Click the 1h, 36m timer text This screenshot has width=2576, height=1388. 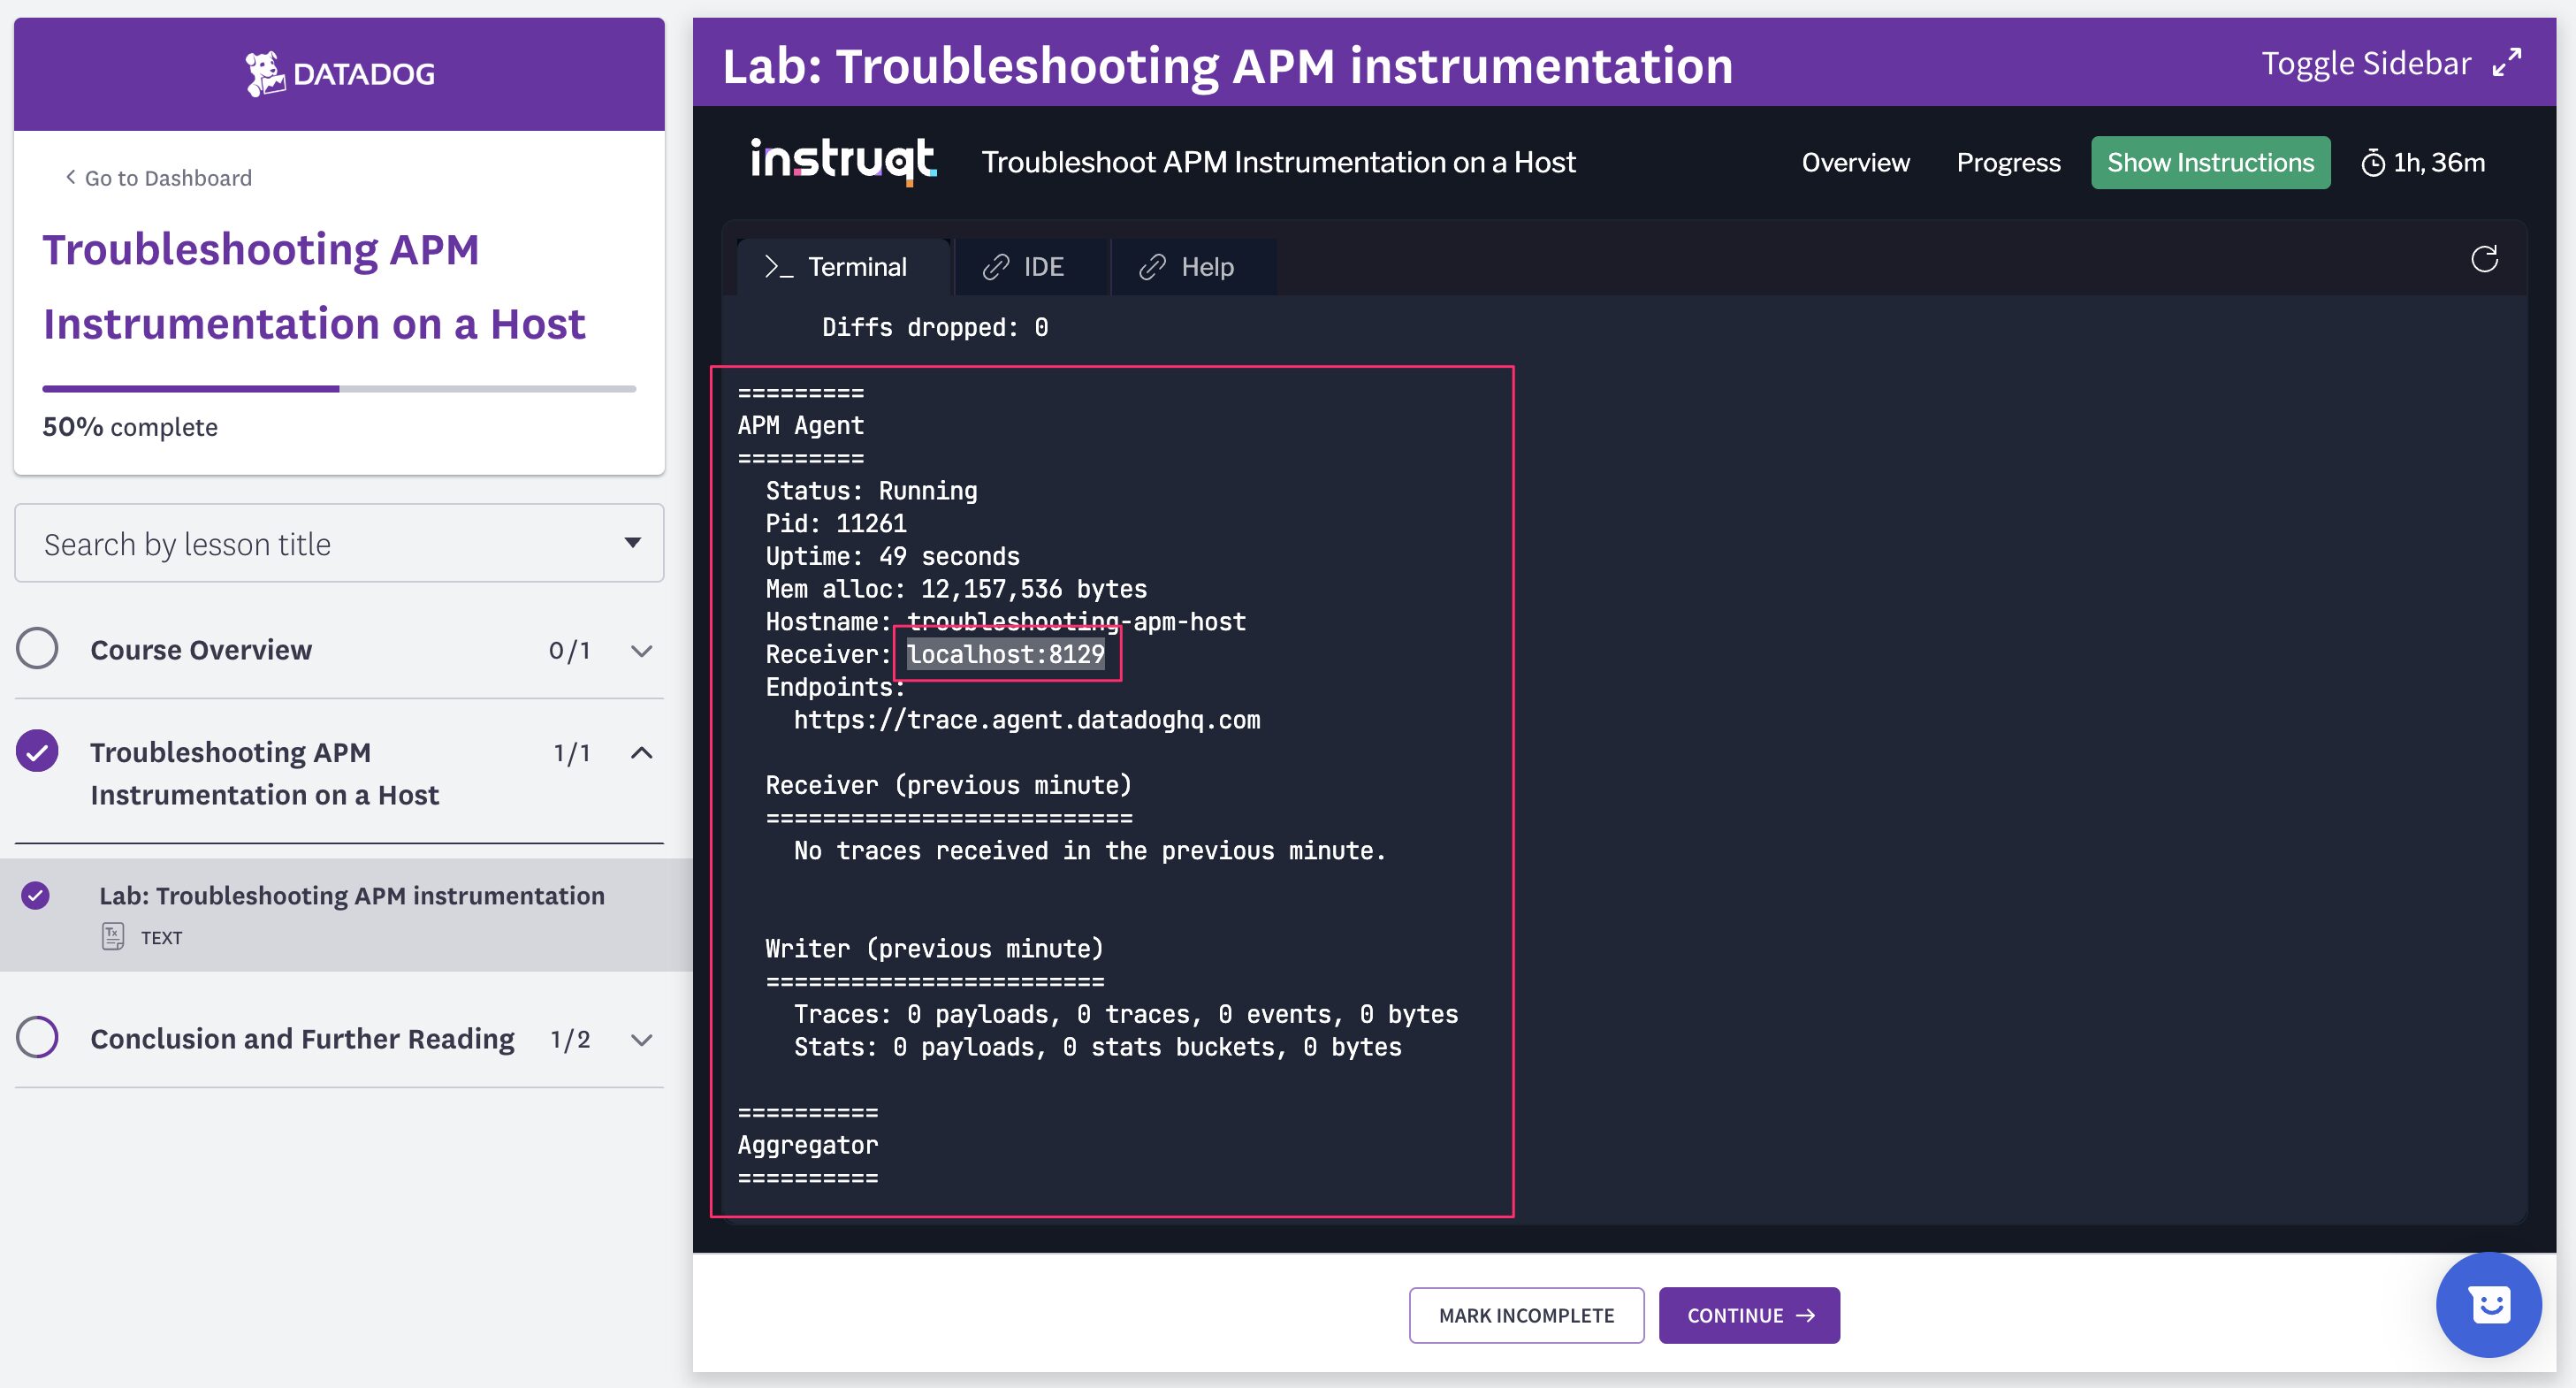2438,162
